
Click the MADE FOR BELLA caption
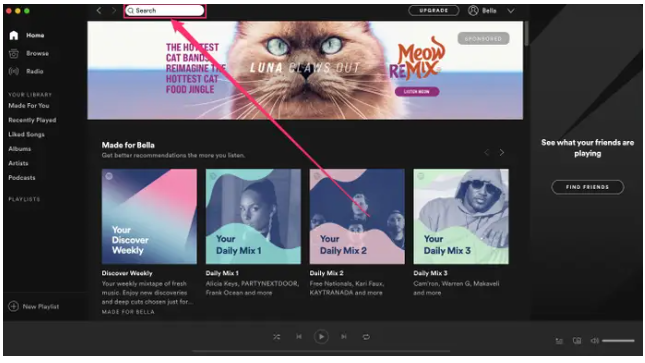tap(128, 312)
